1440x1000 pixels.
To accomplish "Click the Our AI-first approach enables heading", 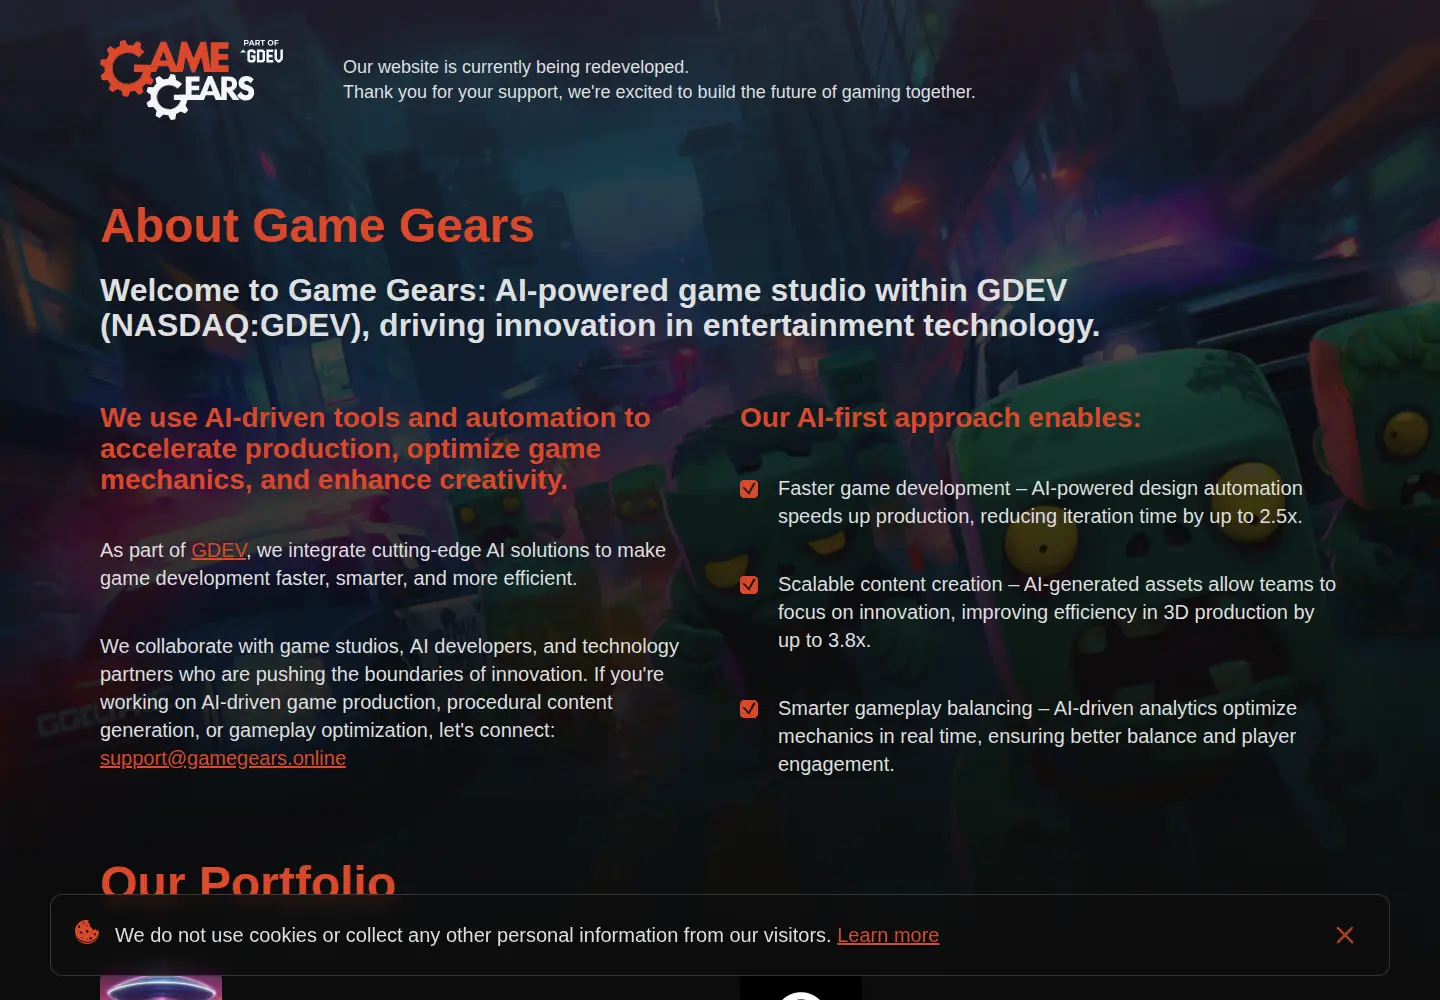I will pyautogui.click(x=940, y=417).
